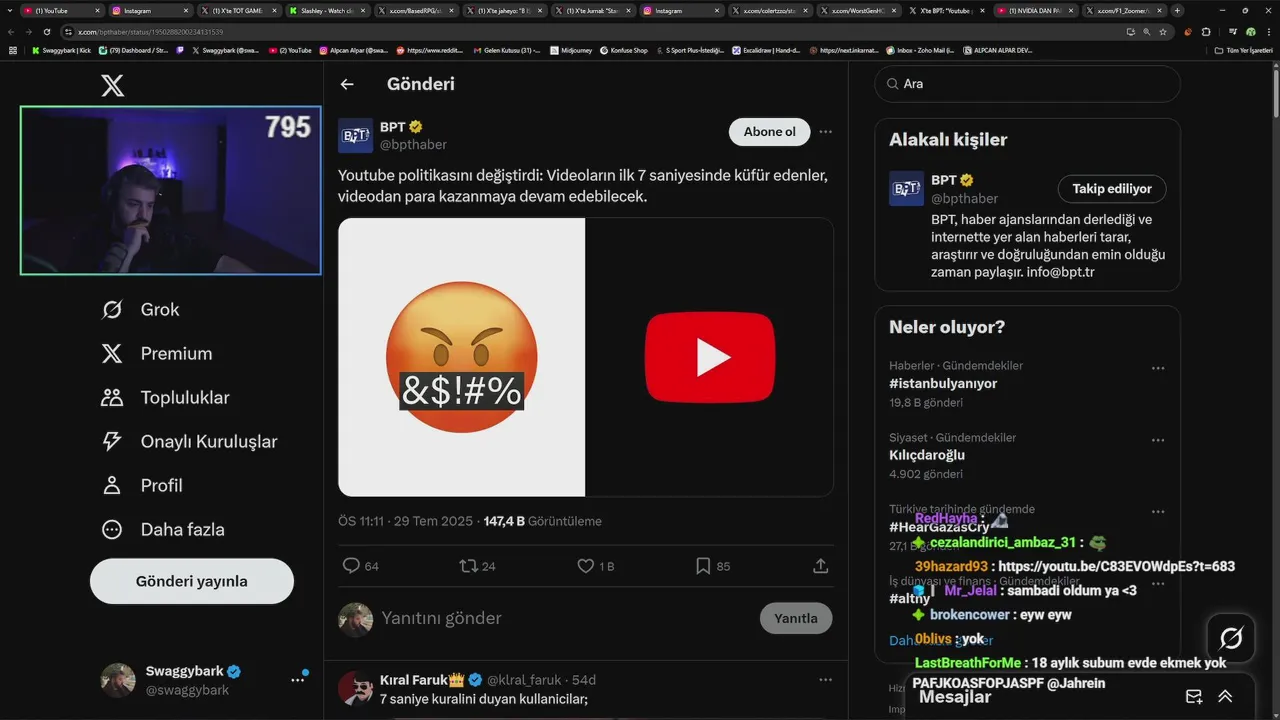Switch to the Slashley - Watch browser tab

click(x=329, y=10)
